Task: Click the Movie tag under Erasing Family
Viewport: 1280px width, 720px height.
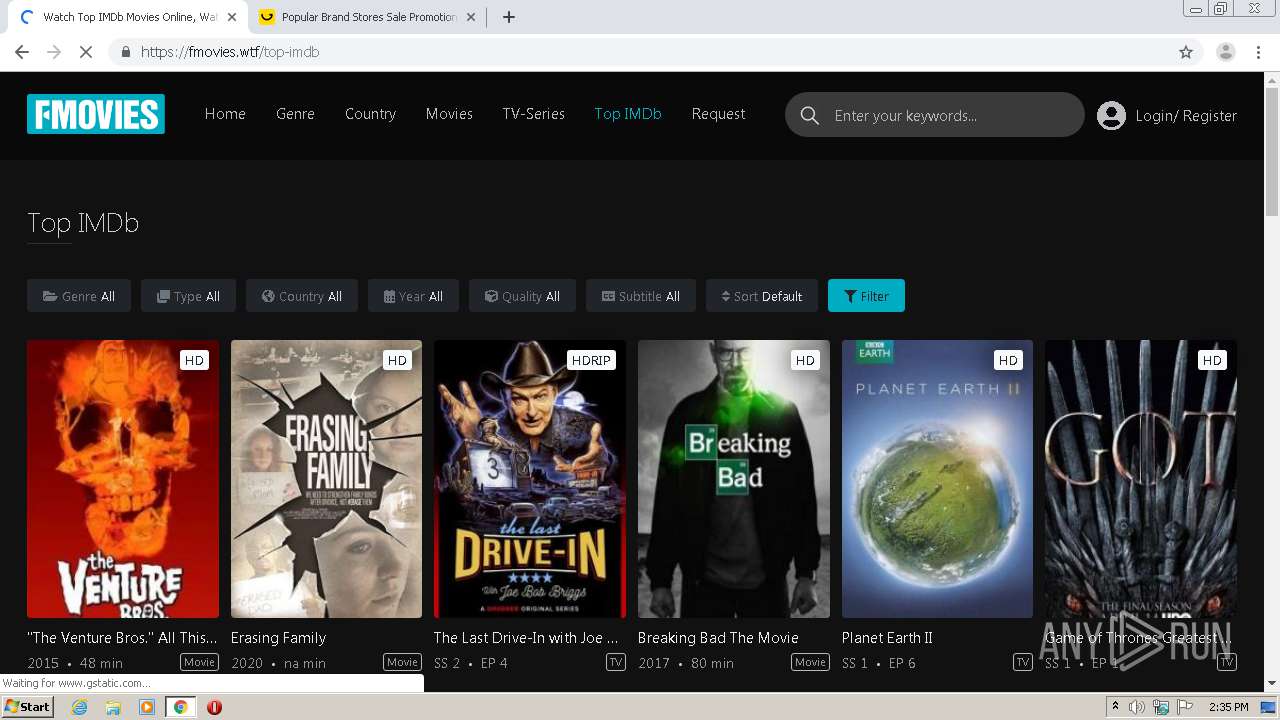Action: (402, 662)
